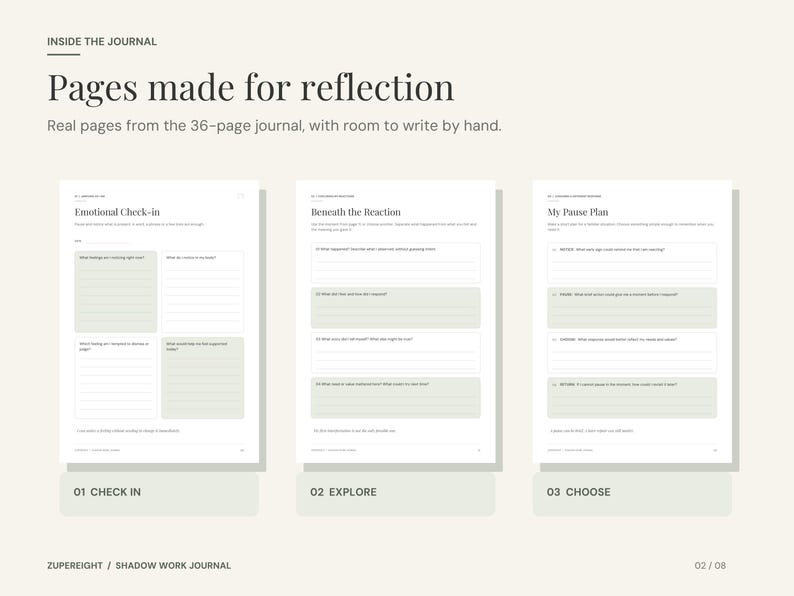Open the Beneath the Reaction page preview
The height and width of the screenshot is (596, 794).
coord(395,322)
